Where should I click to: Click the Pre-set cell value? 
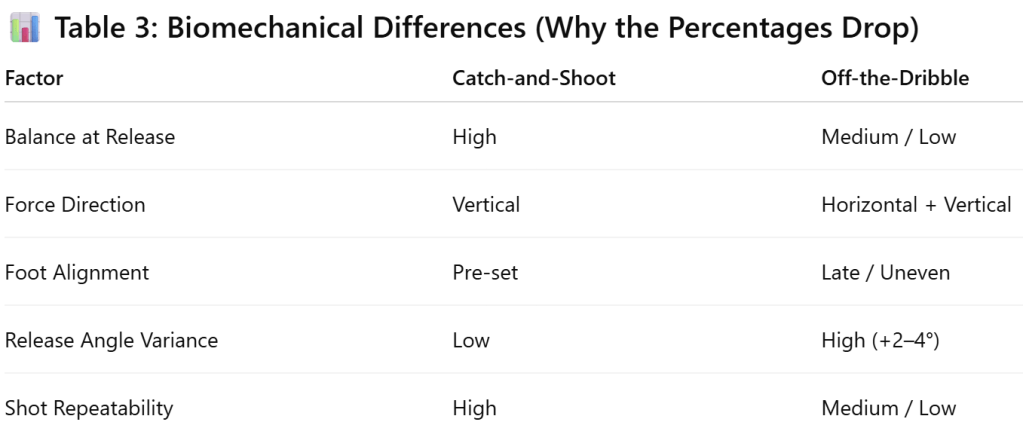(485, 272)
